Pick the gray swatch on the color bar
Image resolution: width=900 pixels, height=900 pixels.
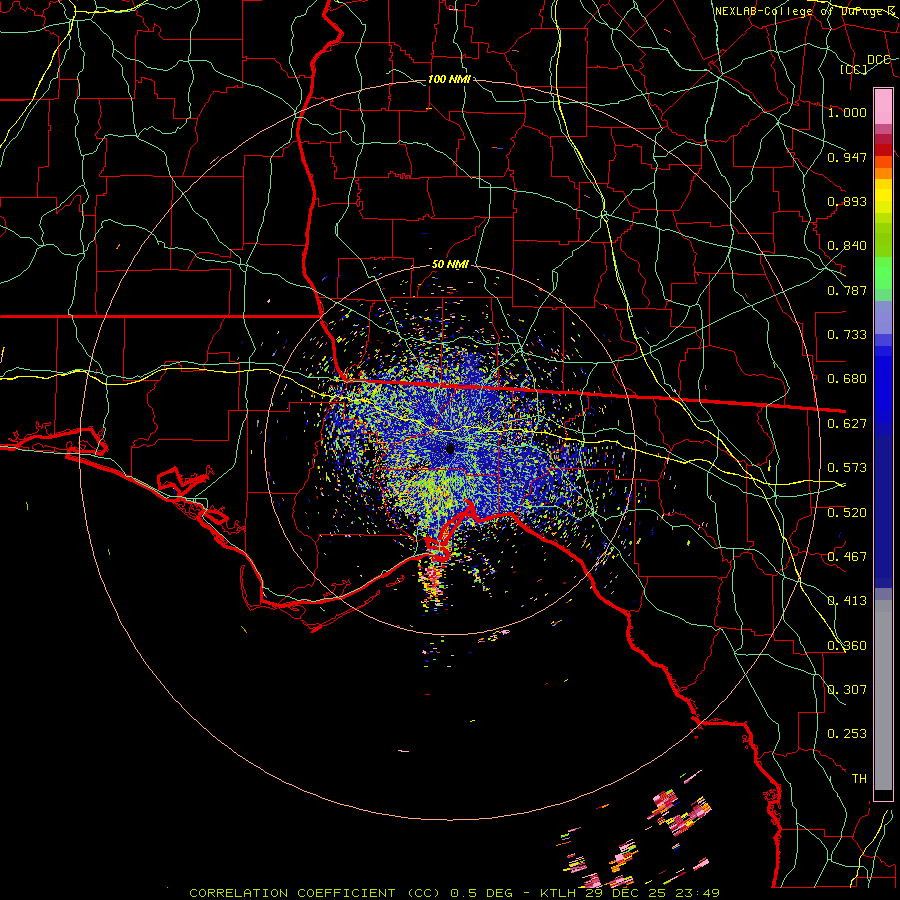click(x=883, y=695)
